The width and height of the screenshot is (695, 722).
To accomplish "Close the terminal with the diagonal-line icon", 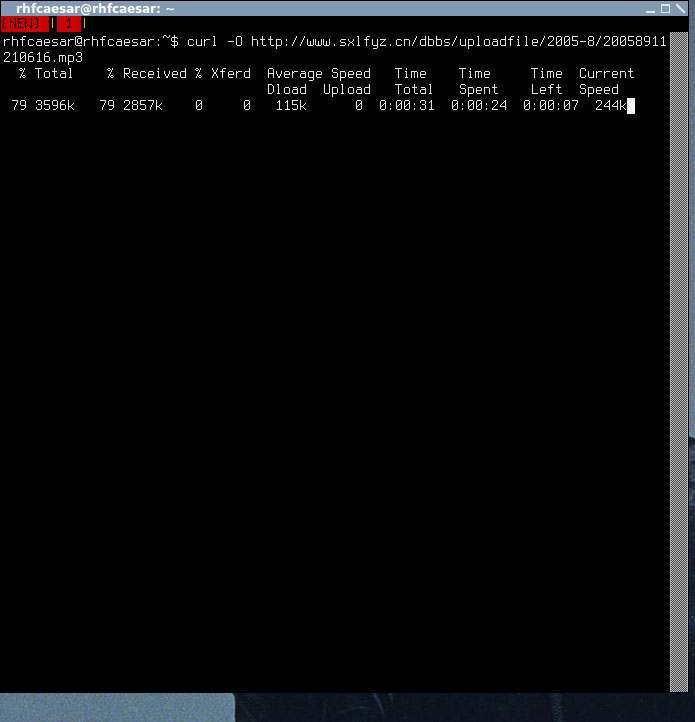I will coord(681,9).
